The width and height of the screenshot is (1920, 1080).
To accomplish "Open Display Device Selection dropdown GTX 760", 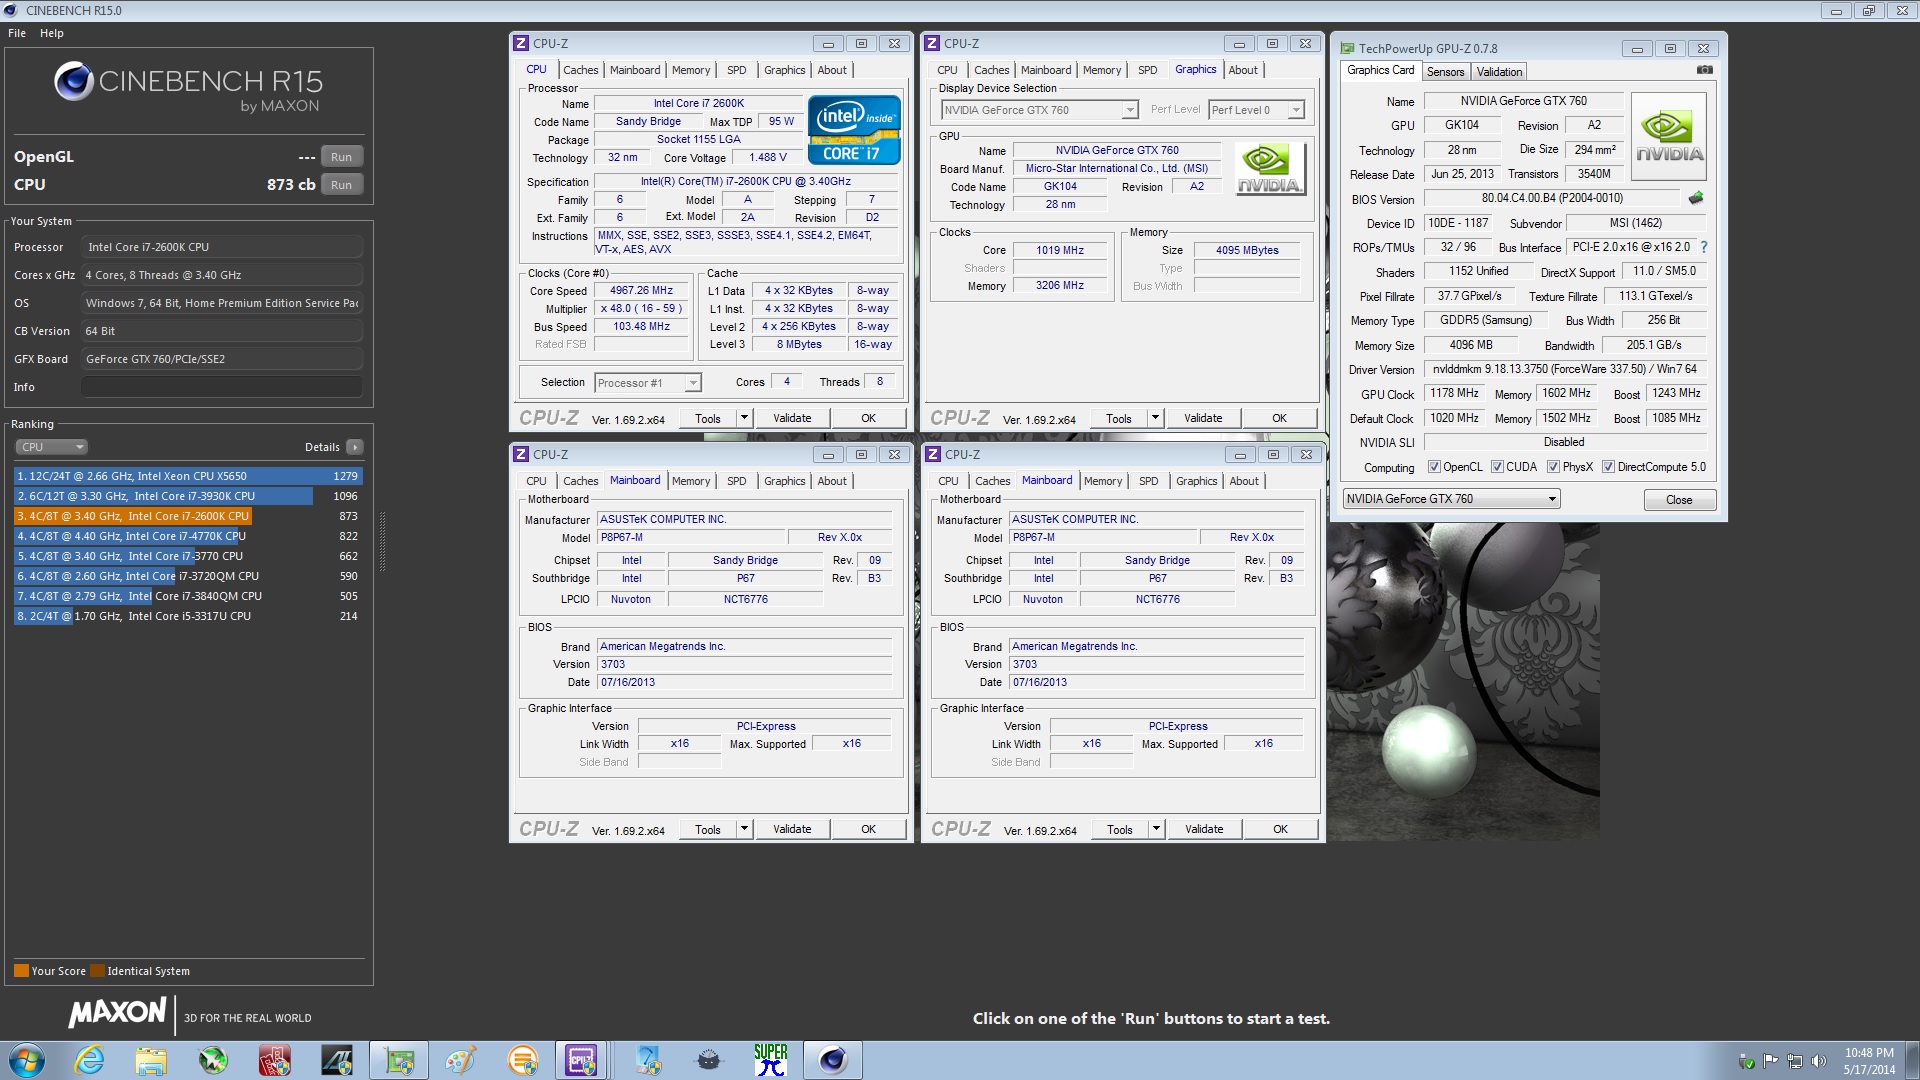I will [x=1040, y=110].
